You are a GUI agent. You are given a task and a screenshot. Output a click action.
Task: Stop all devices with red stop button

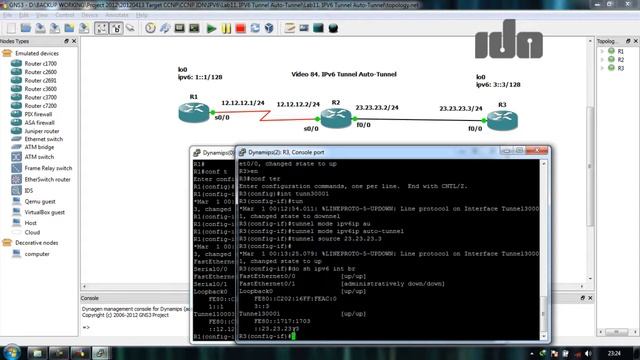point(240,28)
